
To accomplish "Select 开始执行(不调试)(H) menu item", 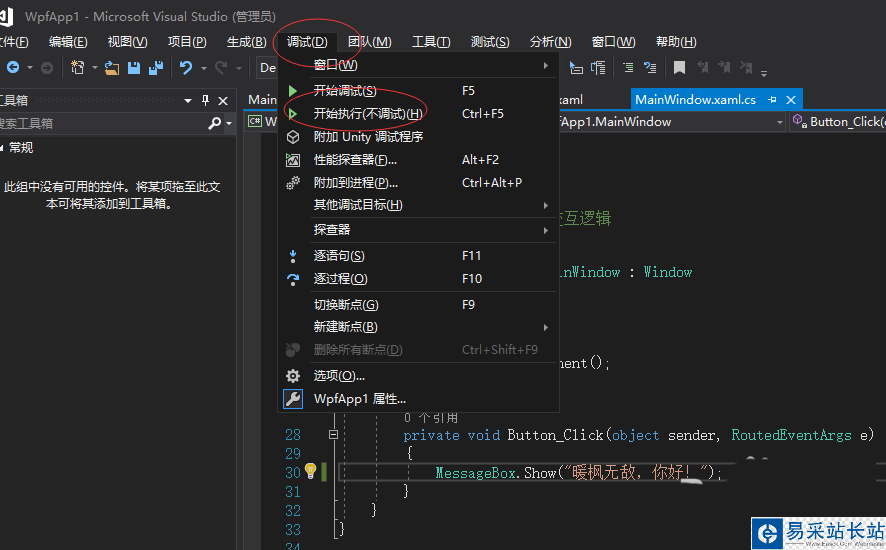I will coord(418,114).
